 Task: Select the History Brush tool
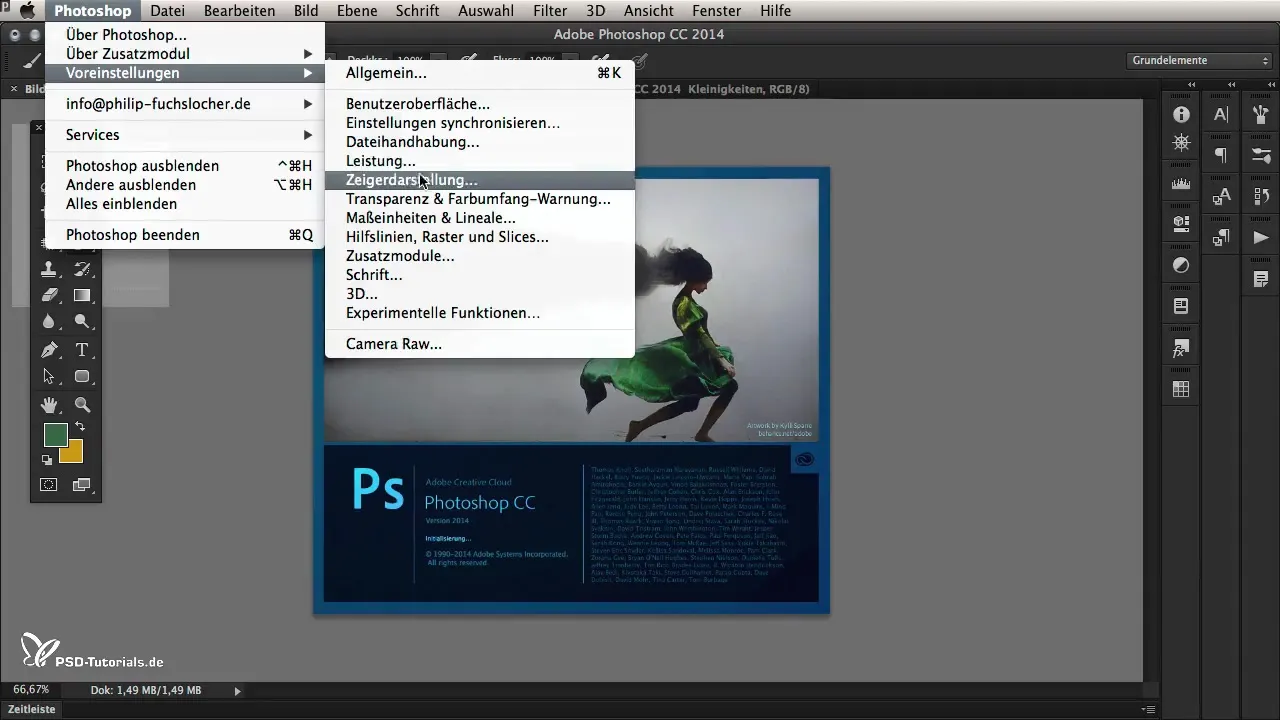pos(82,269)
